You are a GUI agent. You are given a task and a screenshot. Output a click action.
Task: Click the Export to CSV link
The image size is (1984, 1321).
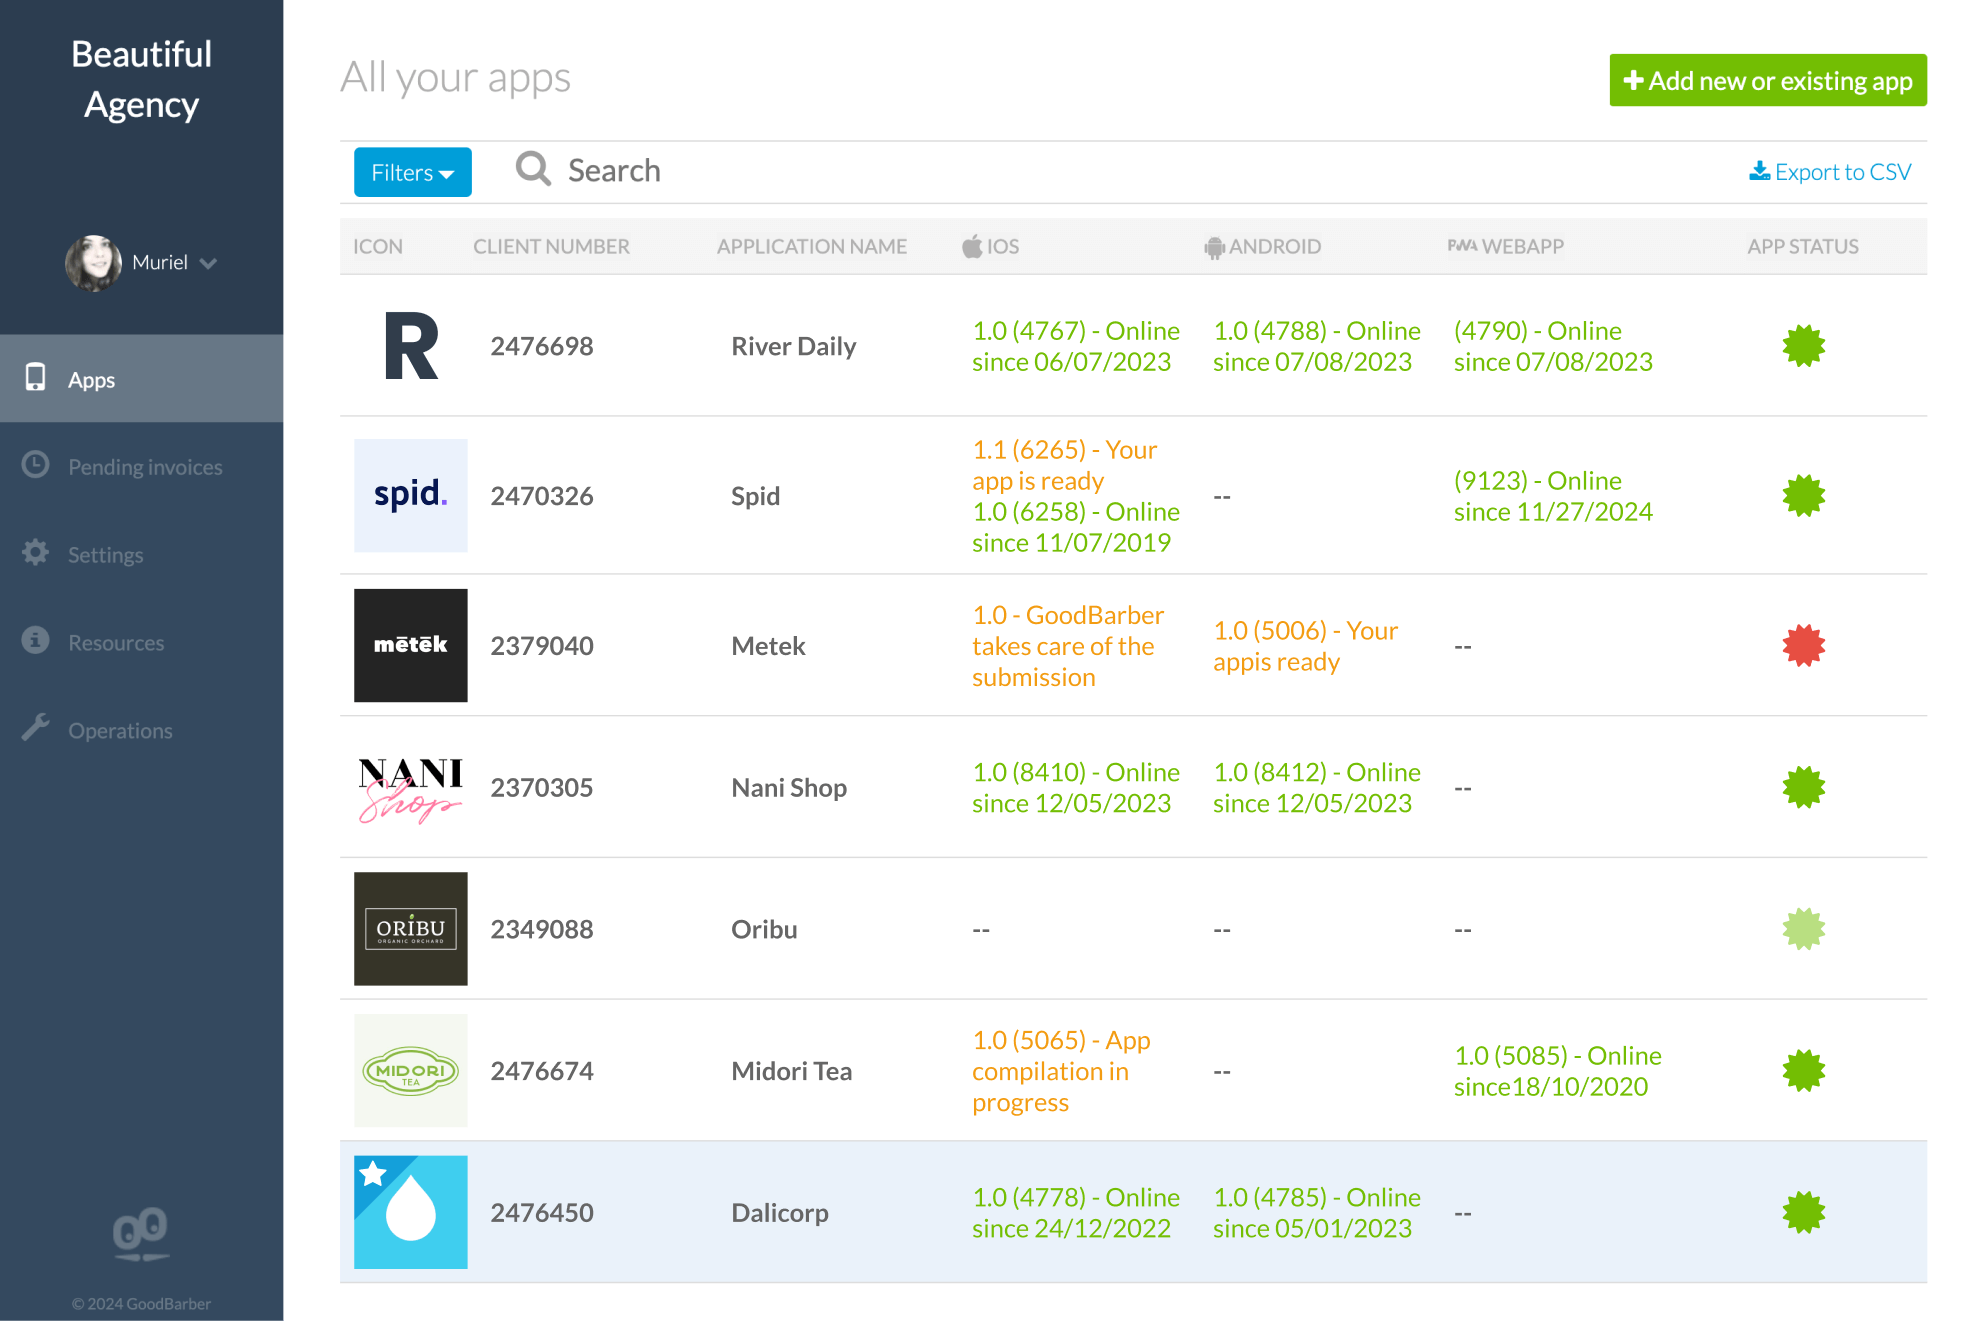1830,171
